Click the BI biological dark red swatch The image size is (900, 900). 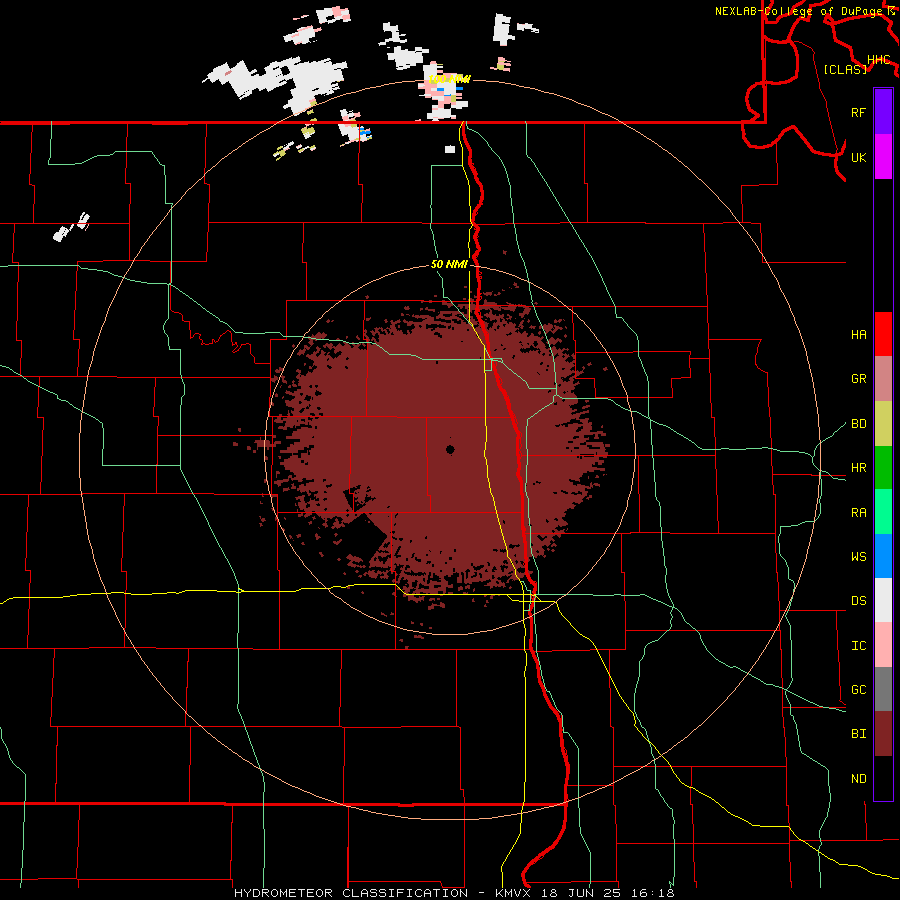click(883, 734)
